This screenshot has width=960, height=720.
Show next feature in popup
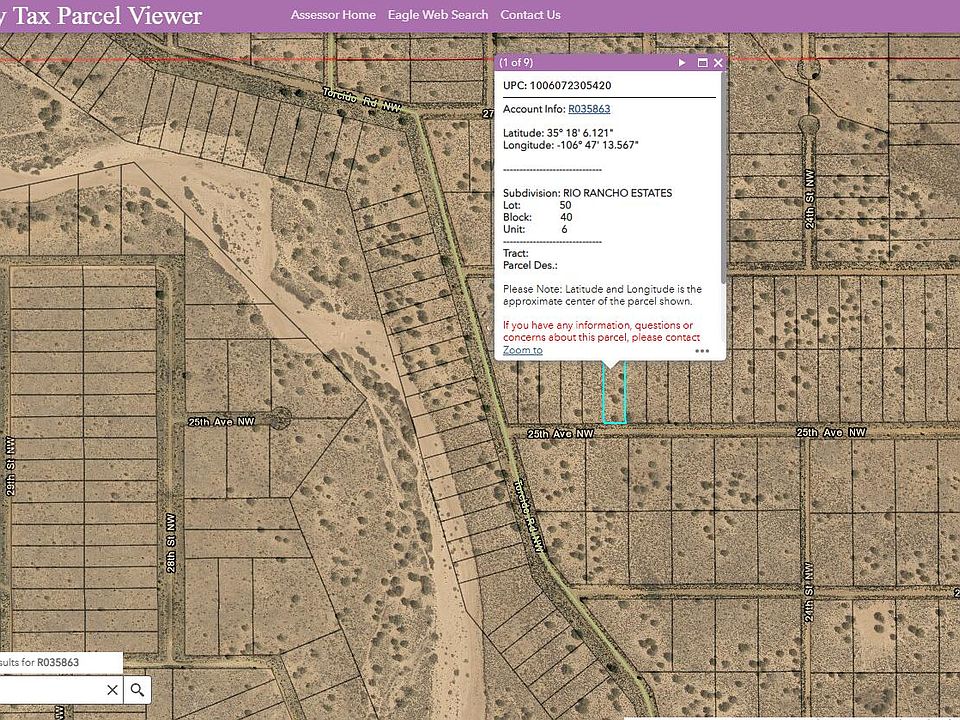click(x=682, y=62)
